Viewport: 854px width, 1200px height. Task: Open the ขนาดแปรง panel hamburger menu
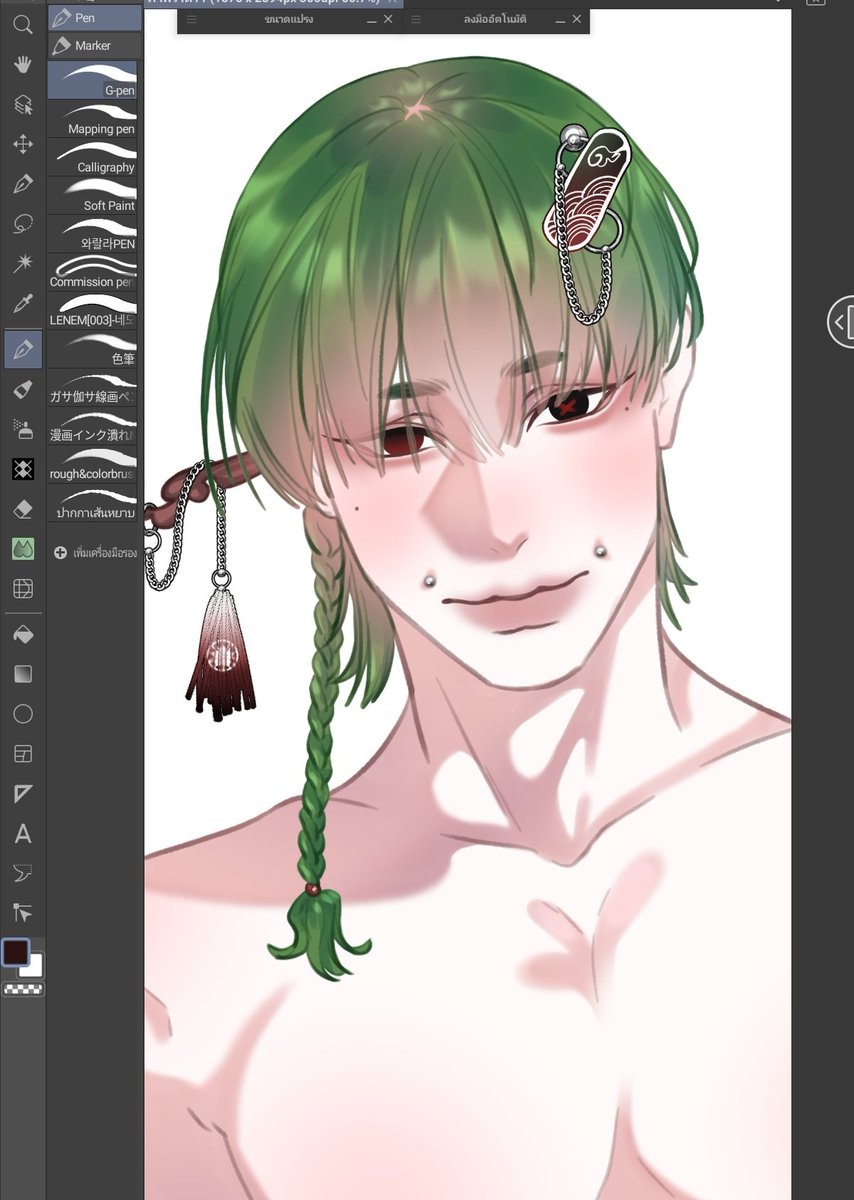[191, 19]
